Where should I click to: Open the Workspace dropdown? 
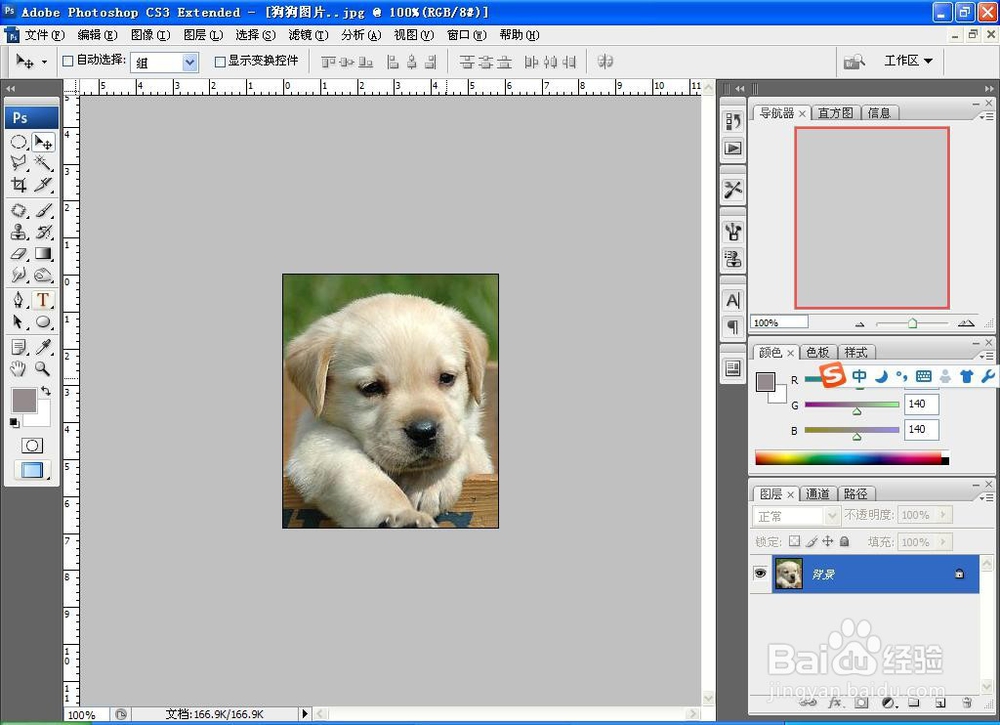pos(908,61)
